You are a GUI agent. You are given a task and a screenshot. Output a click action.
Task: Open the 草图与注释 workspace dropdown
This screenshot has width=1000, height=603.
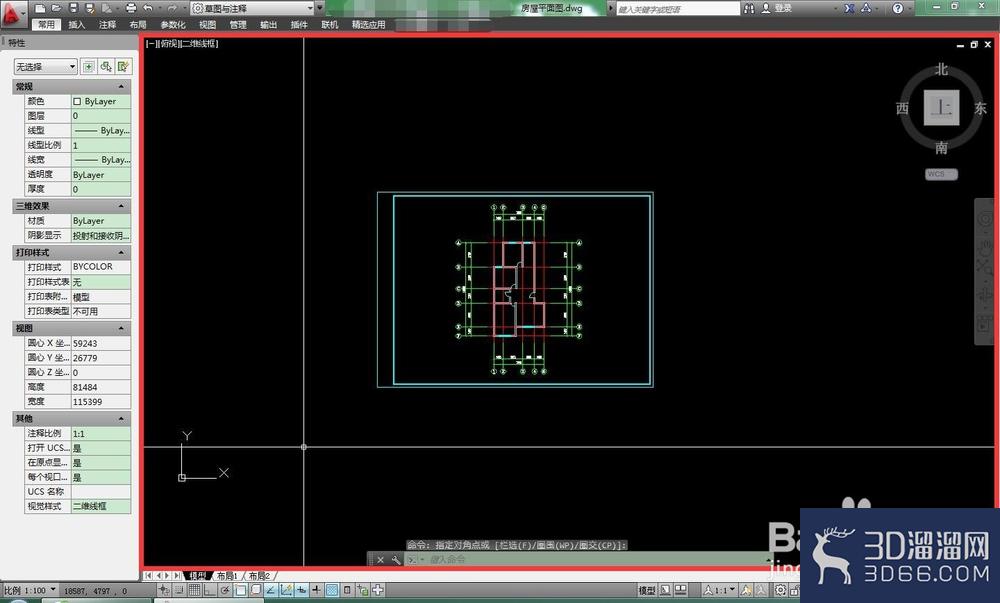[252, 8]
